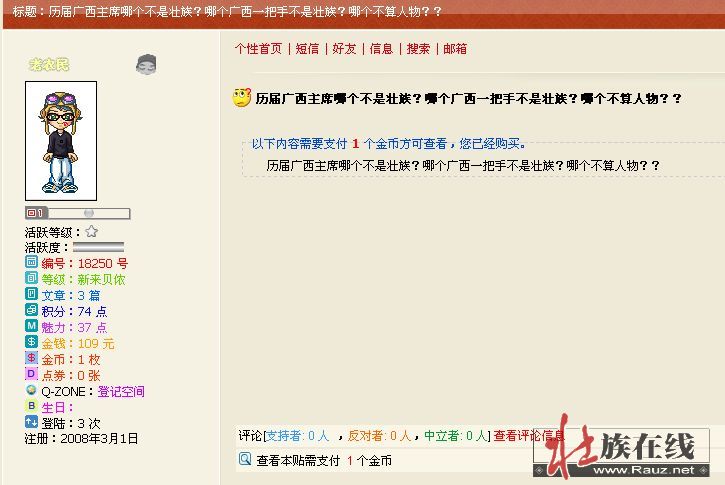Click the activity level star icon

coord(91,232)
